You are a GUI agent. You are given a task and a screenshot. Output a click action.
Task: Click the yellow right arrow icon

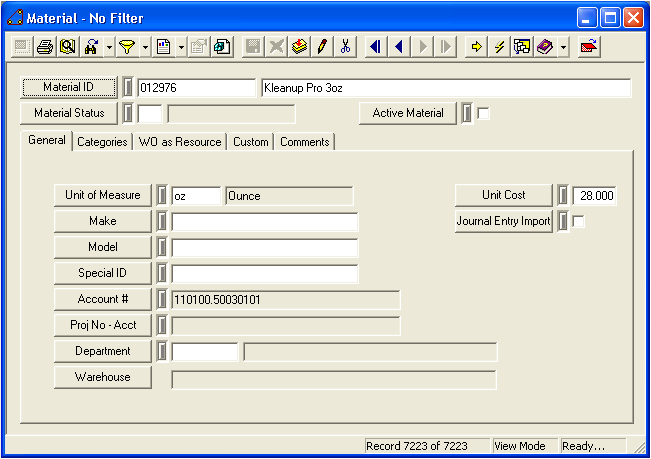[x=476, y=47]
